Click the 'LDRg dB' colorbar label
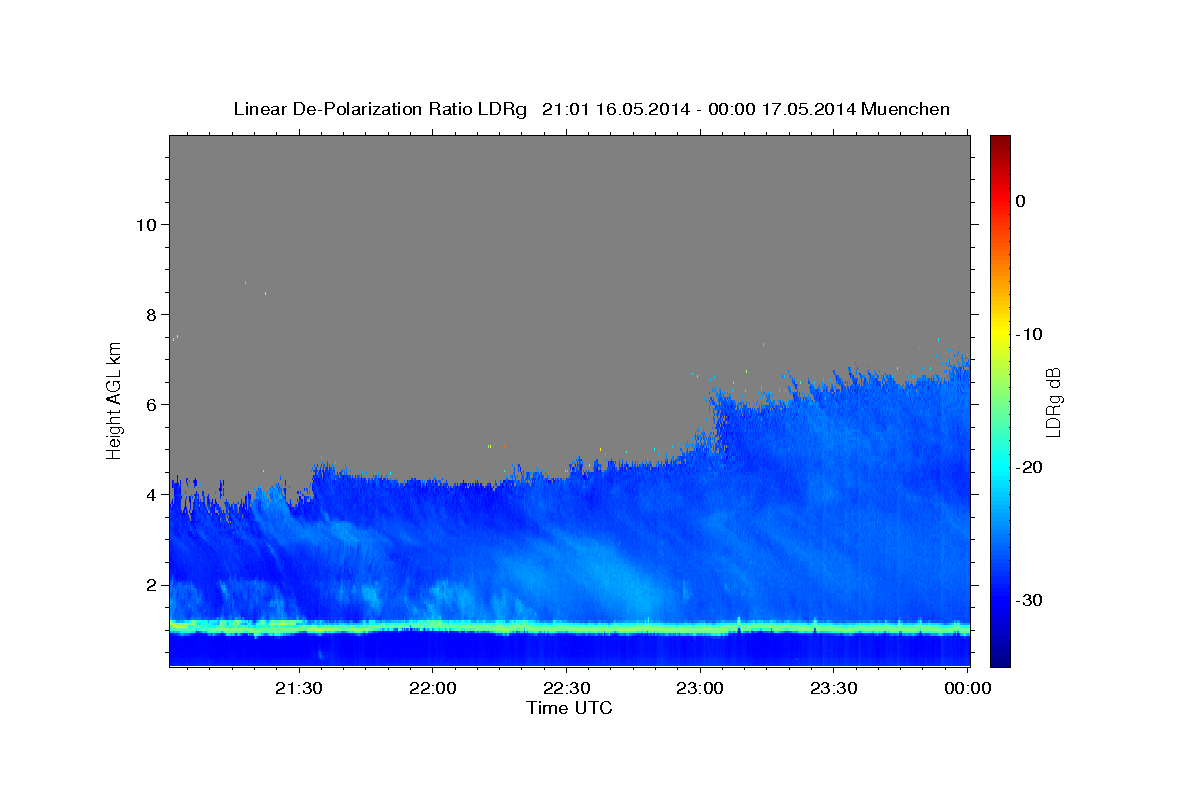The image size is (1200, 800). tap(1053, 402)
